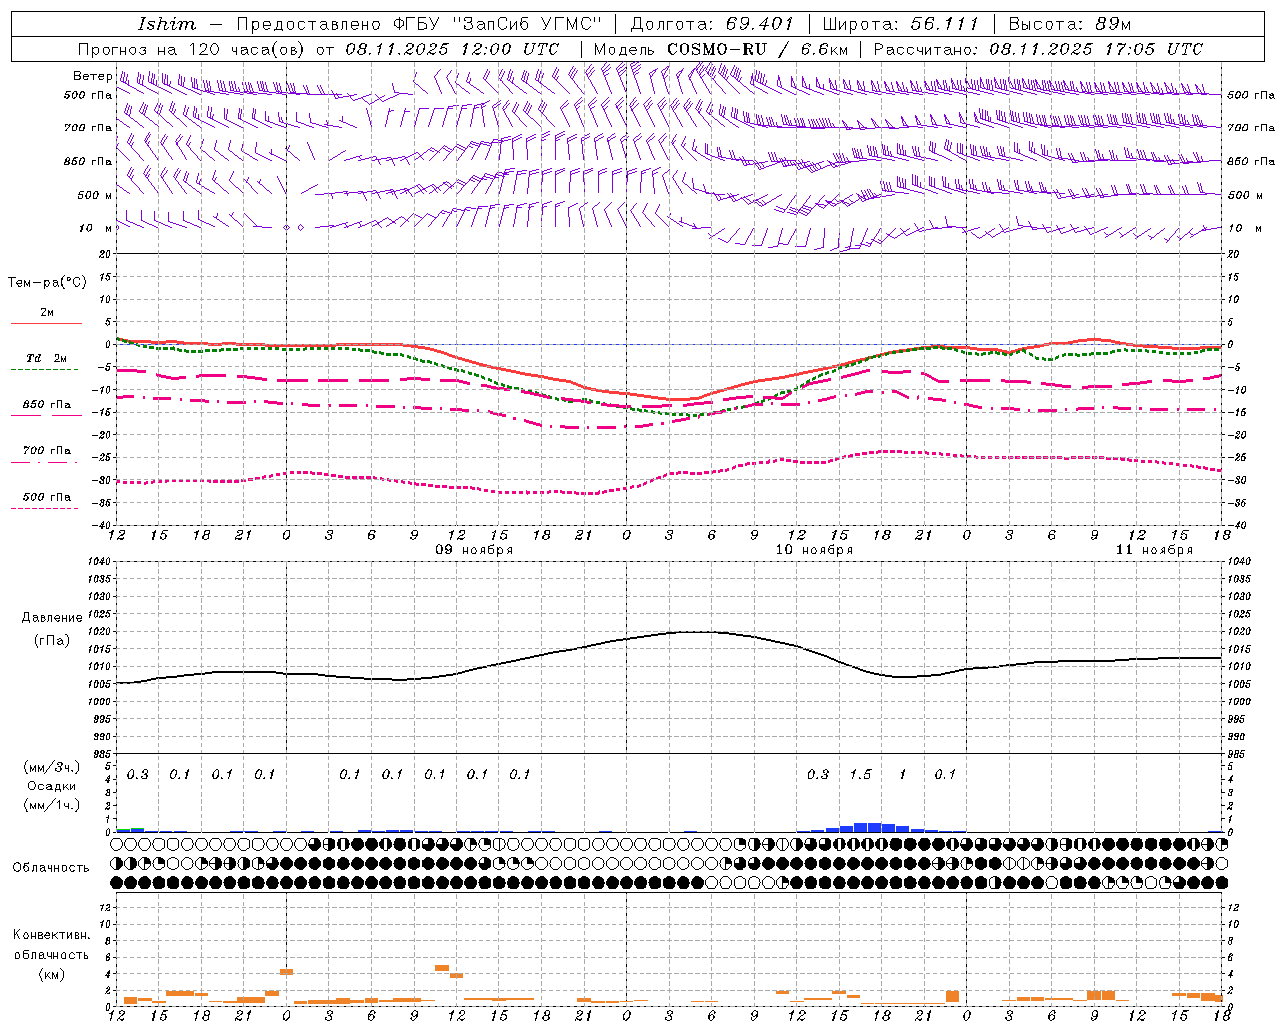Click the '10 м' wind level label on left
This screenshot has width=1280, height=1024.
96,228
